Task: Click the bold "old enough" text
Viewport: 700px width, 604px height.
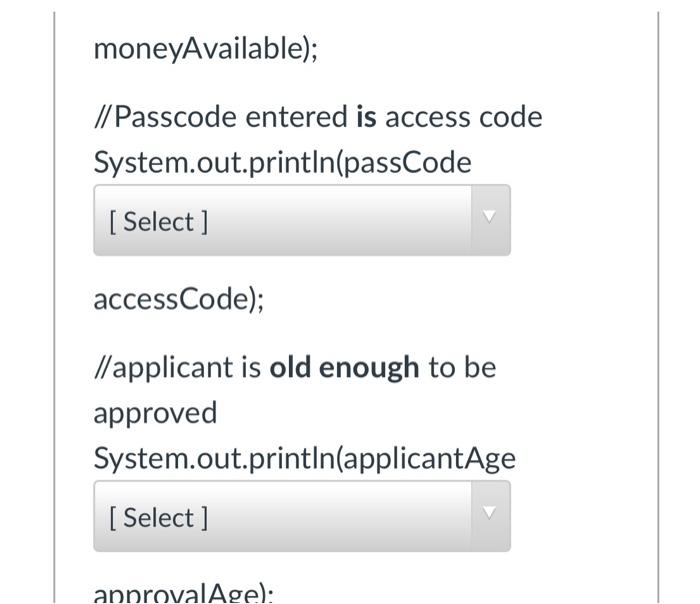Action: (344, 367)
